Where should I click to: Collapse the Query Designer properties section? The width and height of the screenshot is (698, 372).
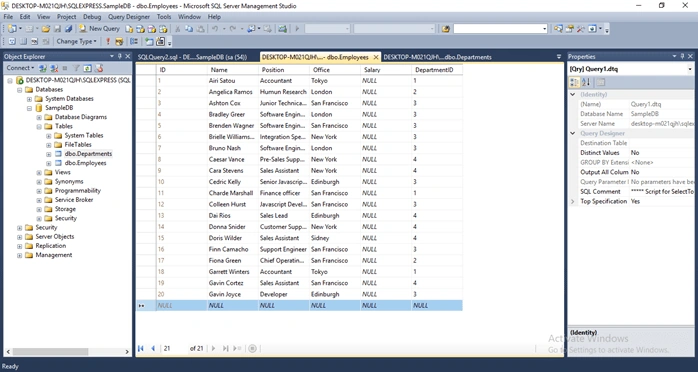point(573,133)
